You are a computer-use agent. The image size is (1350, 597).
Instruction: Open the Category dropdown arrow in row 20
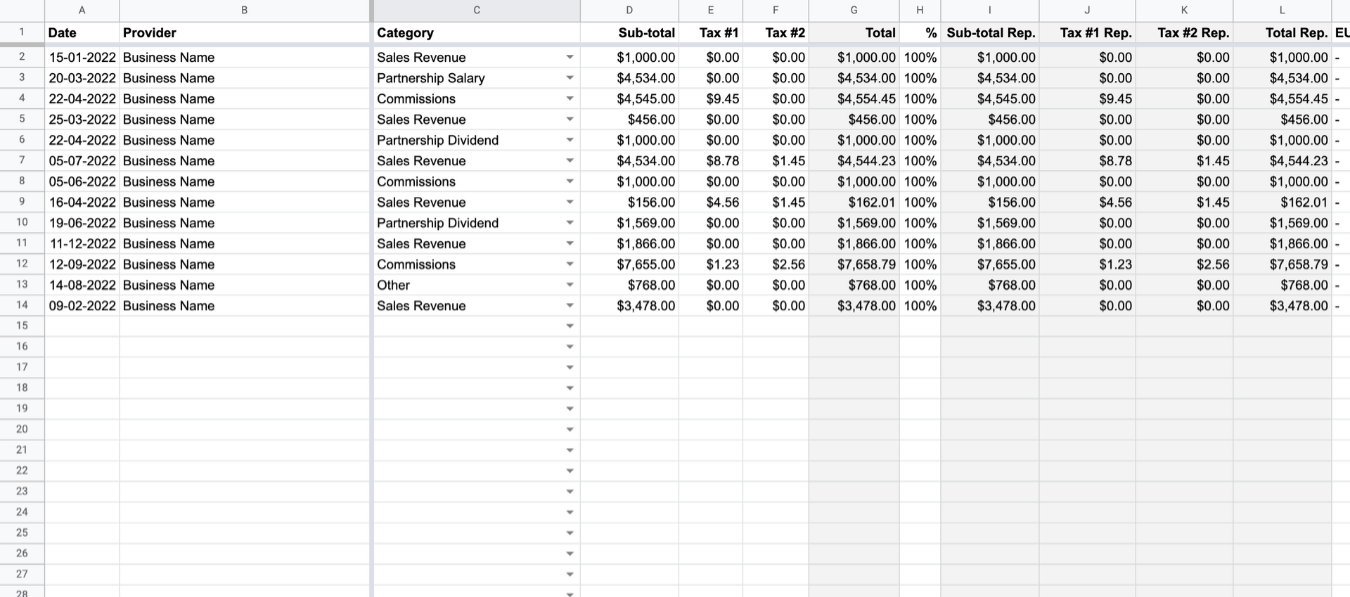pyautogui.click(x=570, y=430)
